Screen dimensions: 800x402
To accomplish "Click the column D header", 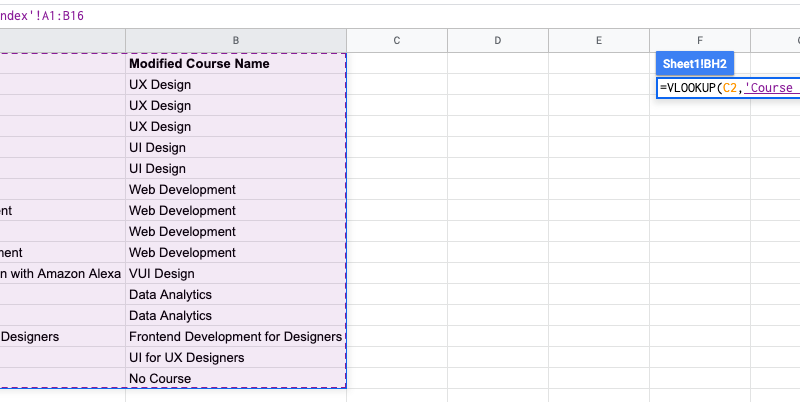I will [497, 40].
